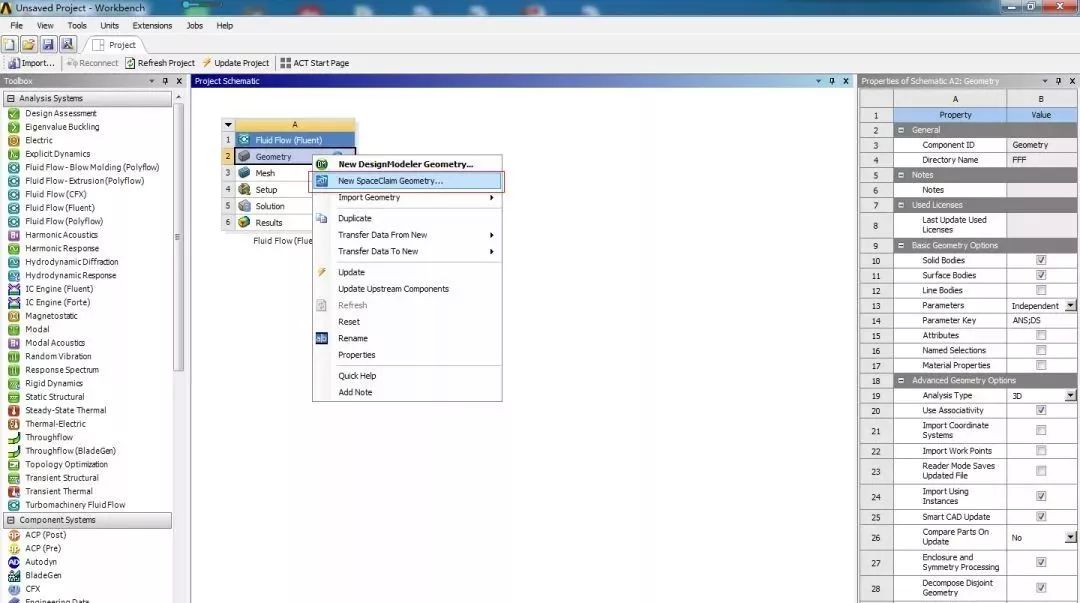Image resolution: width=1080 pixels, height=603 pixels.
Task: Click the Save project toolbar icon
Action: [x=48, y=45]
